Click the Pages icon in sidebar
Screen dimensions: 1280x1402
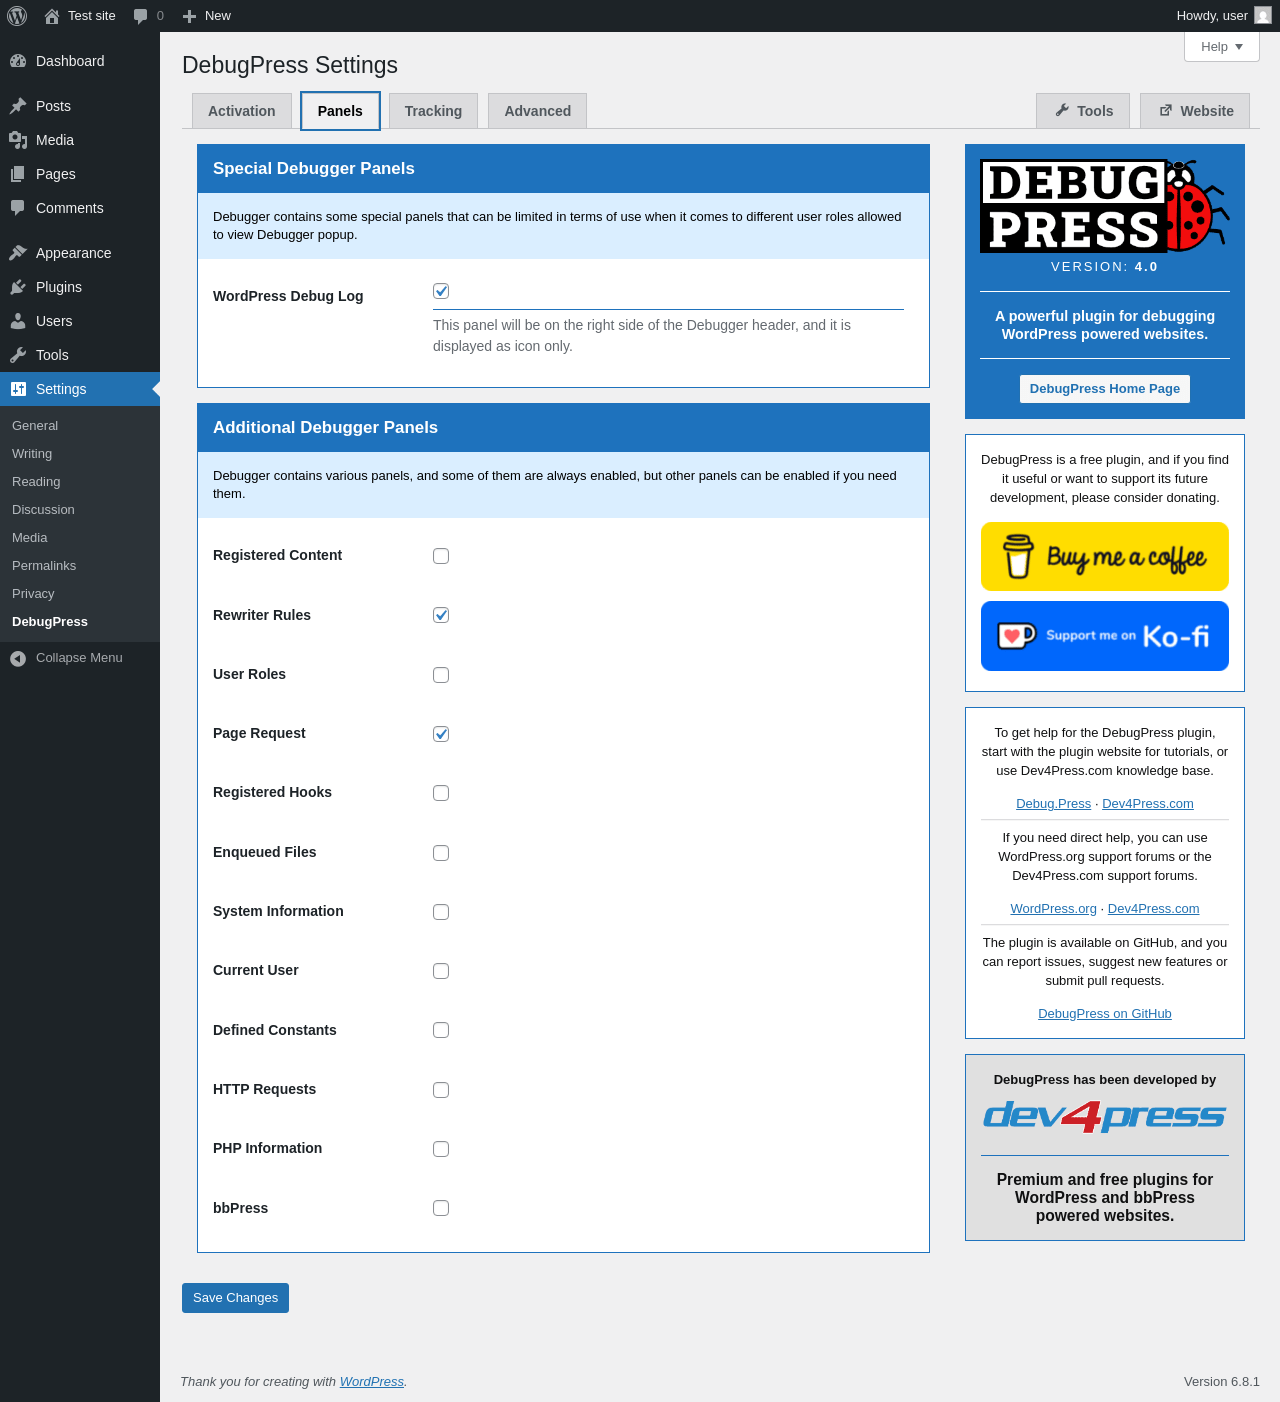click(18, 174)
